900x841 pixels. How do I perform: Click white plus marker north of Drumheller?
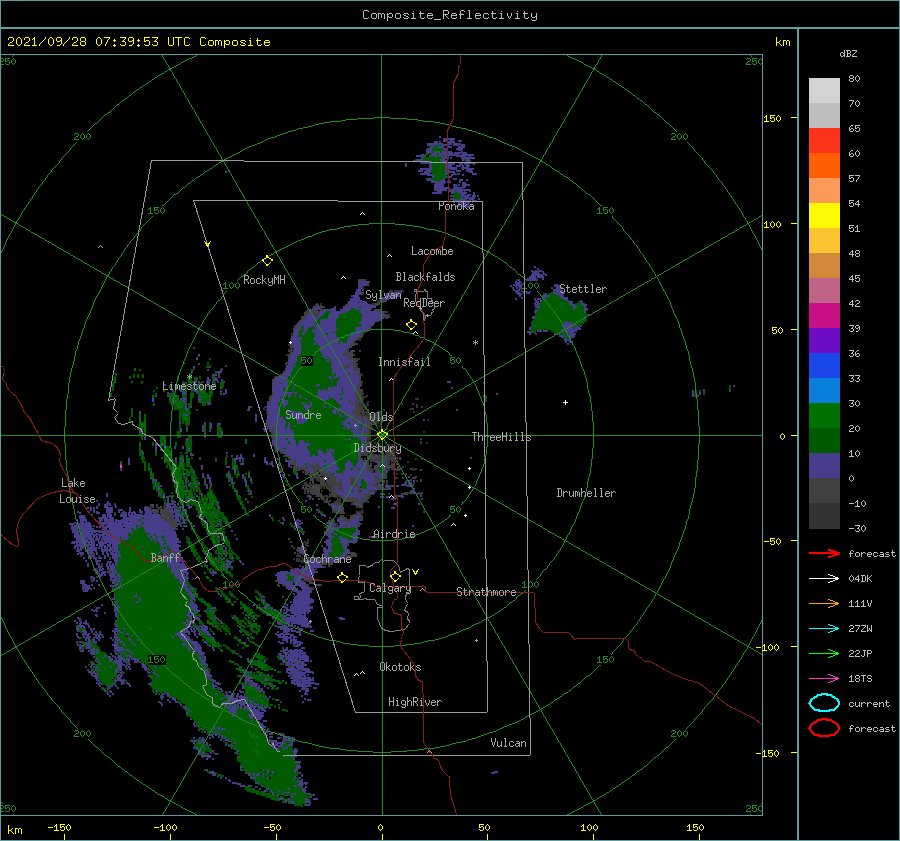(x=565, y=402)
